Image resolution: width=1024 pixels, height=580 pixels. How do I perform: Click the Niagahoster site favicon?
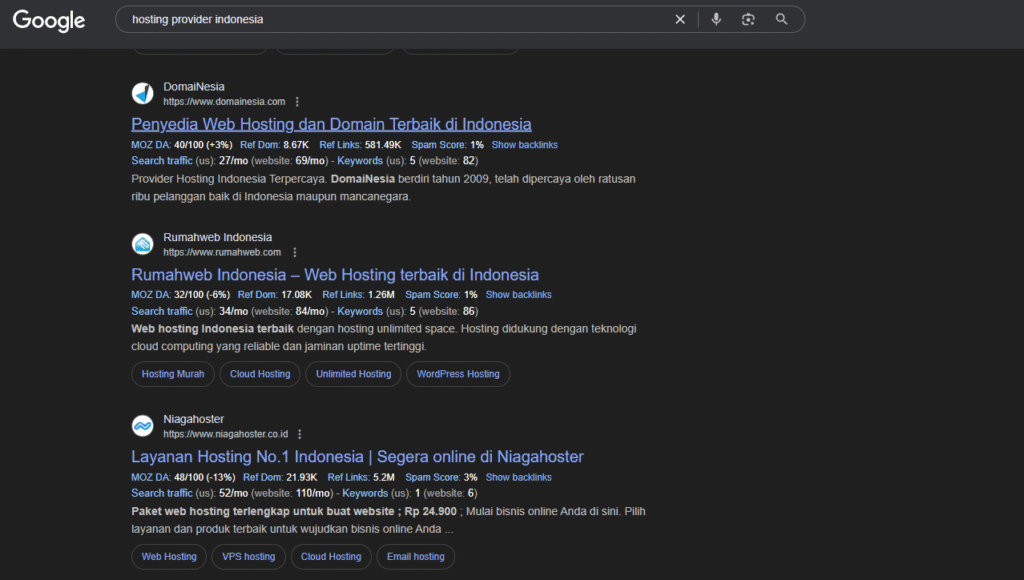142,426
